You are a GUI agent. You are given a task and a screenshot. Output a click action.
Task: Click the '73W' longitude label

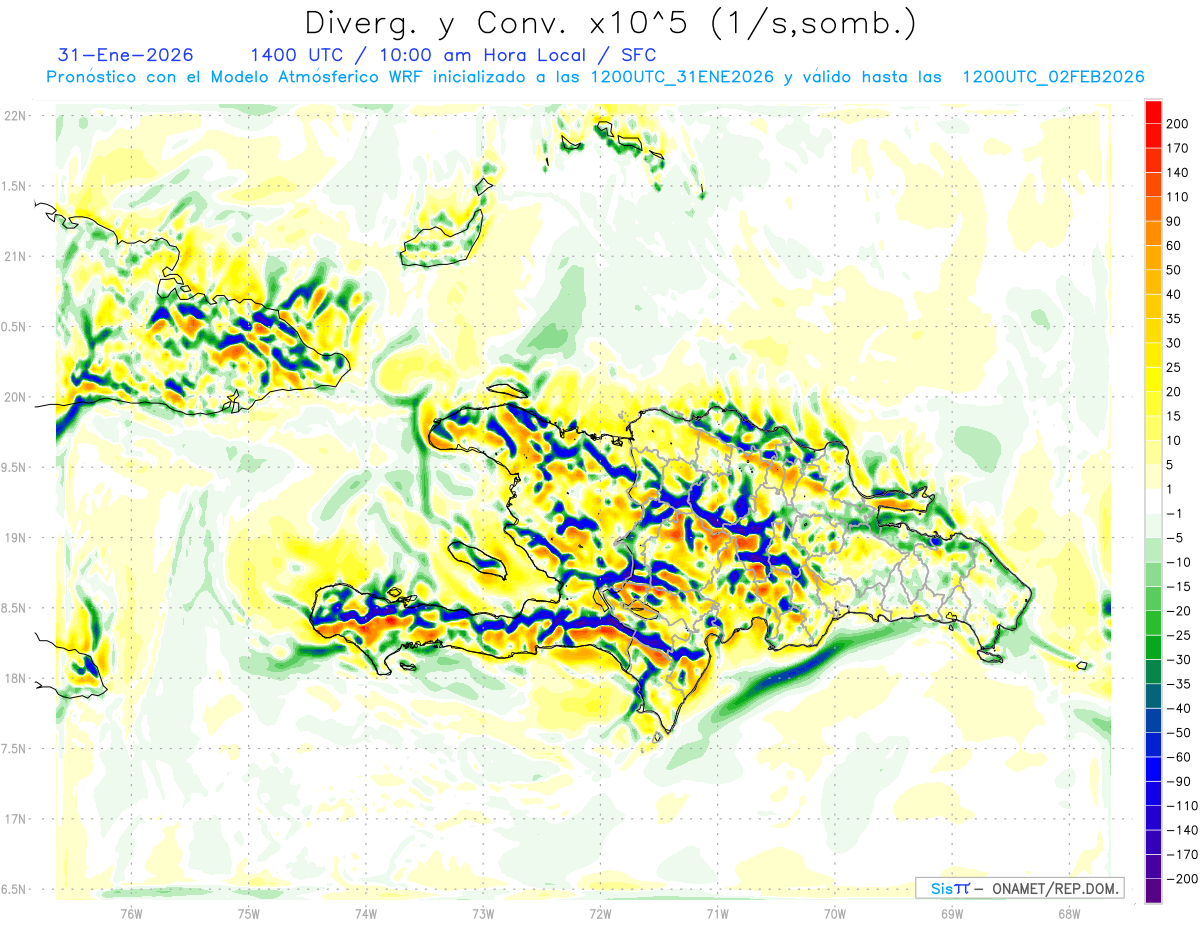[x=483, y=912]
